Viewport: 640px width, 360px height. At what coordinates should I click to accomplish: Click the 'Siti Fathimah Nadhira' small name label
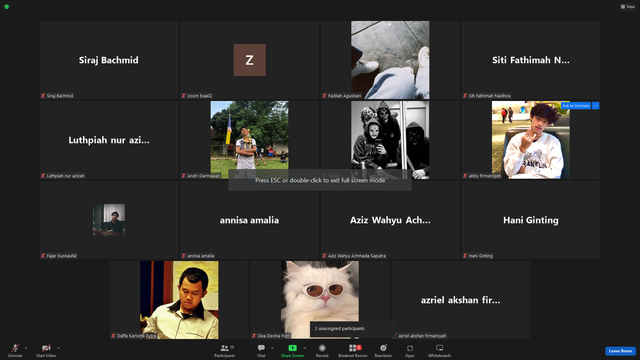489,96
